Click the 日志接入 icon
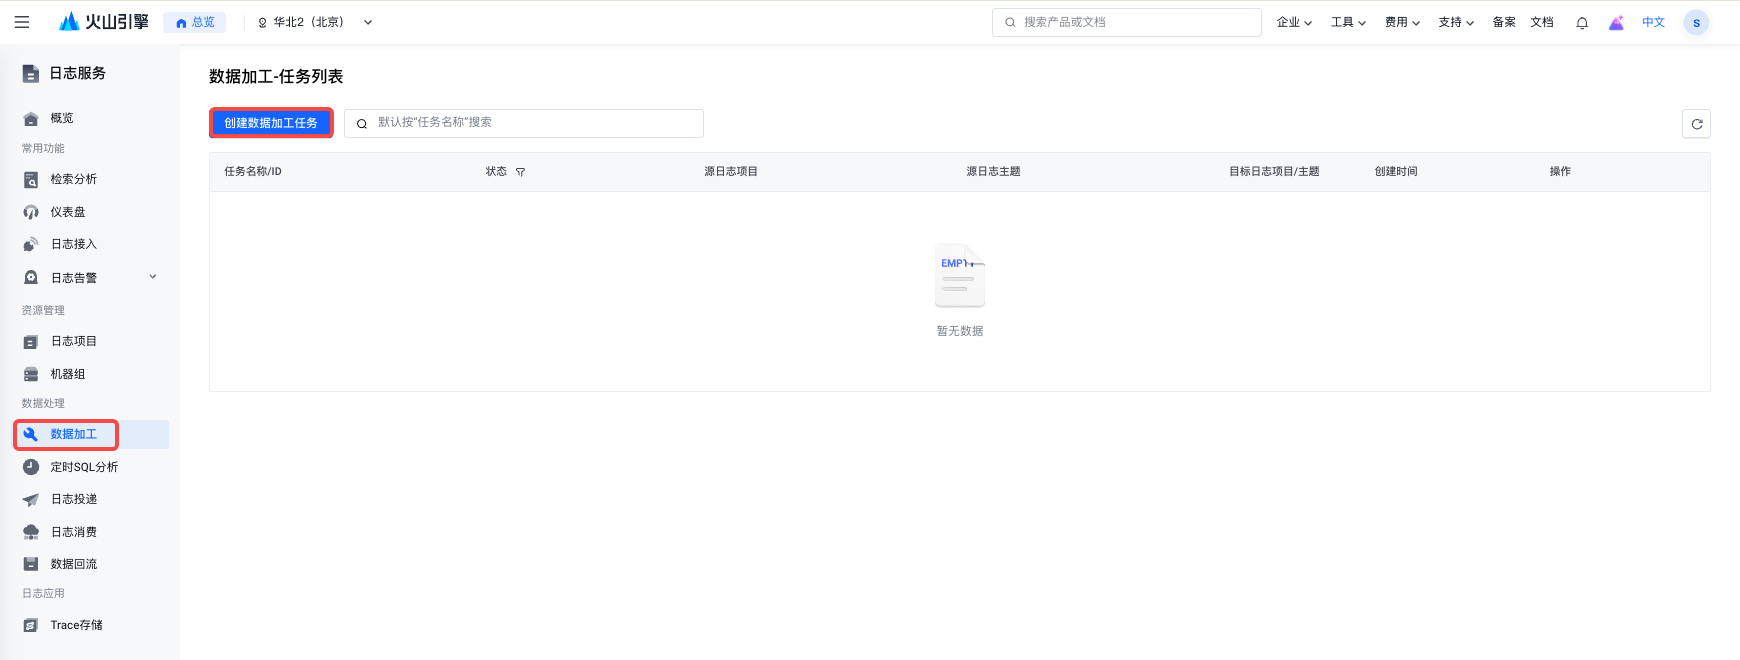 click(x=31, y=244)
